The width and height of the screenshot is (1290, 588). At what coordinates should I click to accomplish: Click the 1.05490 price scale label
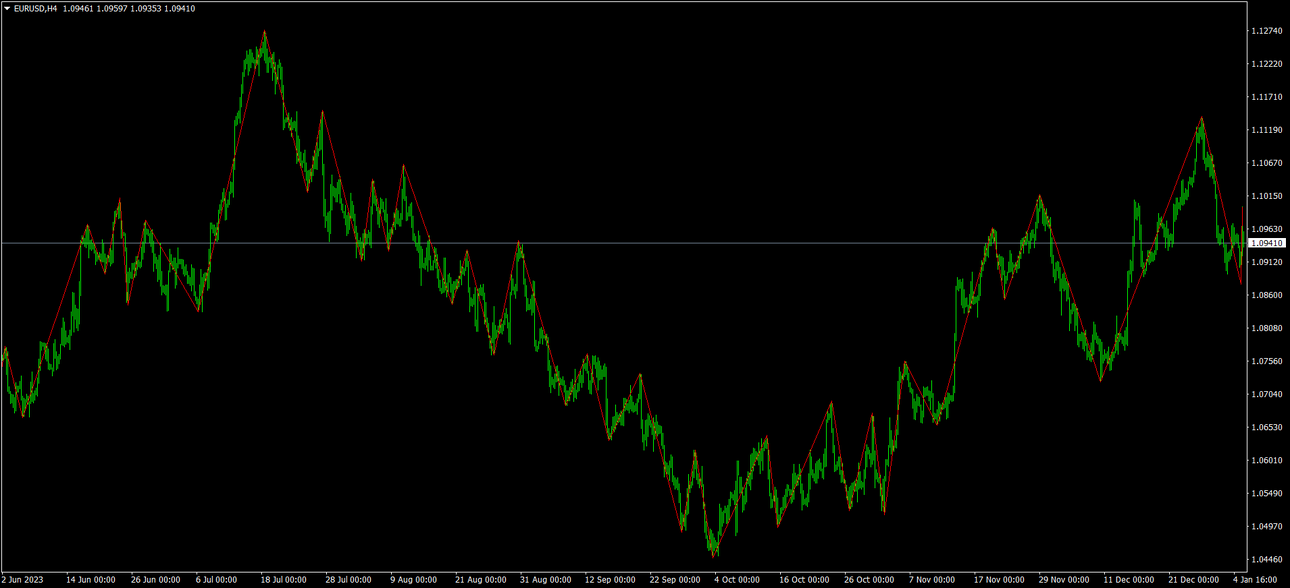1267,493
